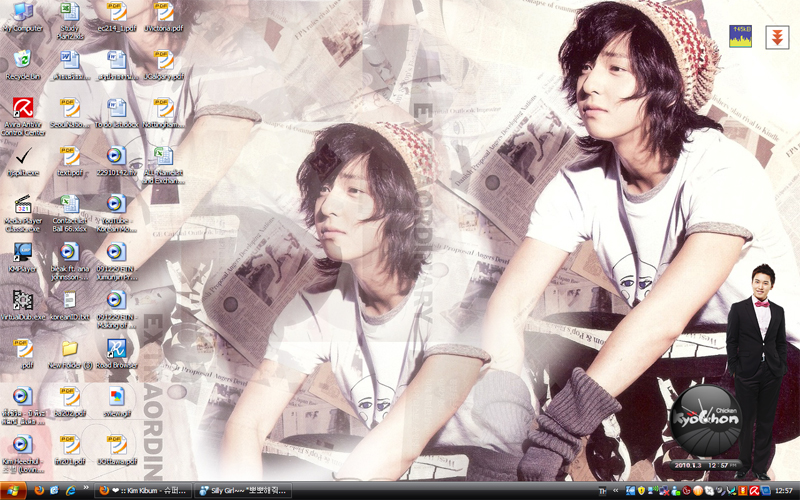The height and width of the screenshot is (500, 800).
Task: Open the SeoulNatio... PDF file
Action: coord(70,113)
